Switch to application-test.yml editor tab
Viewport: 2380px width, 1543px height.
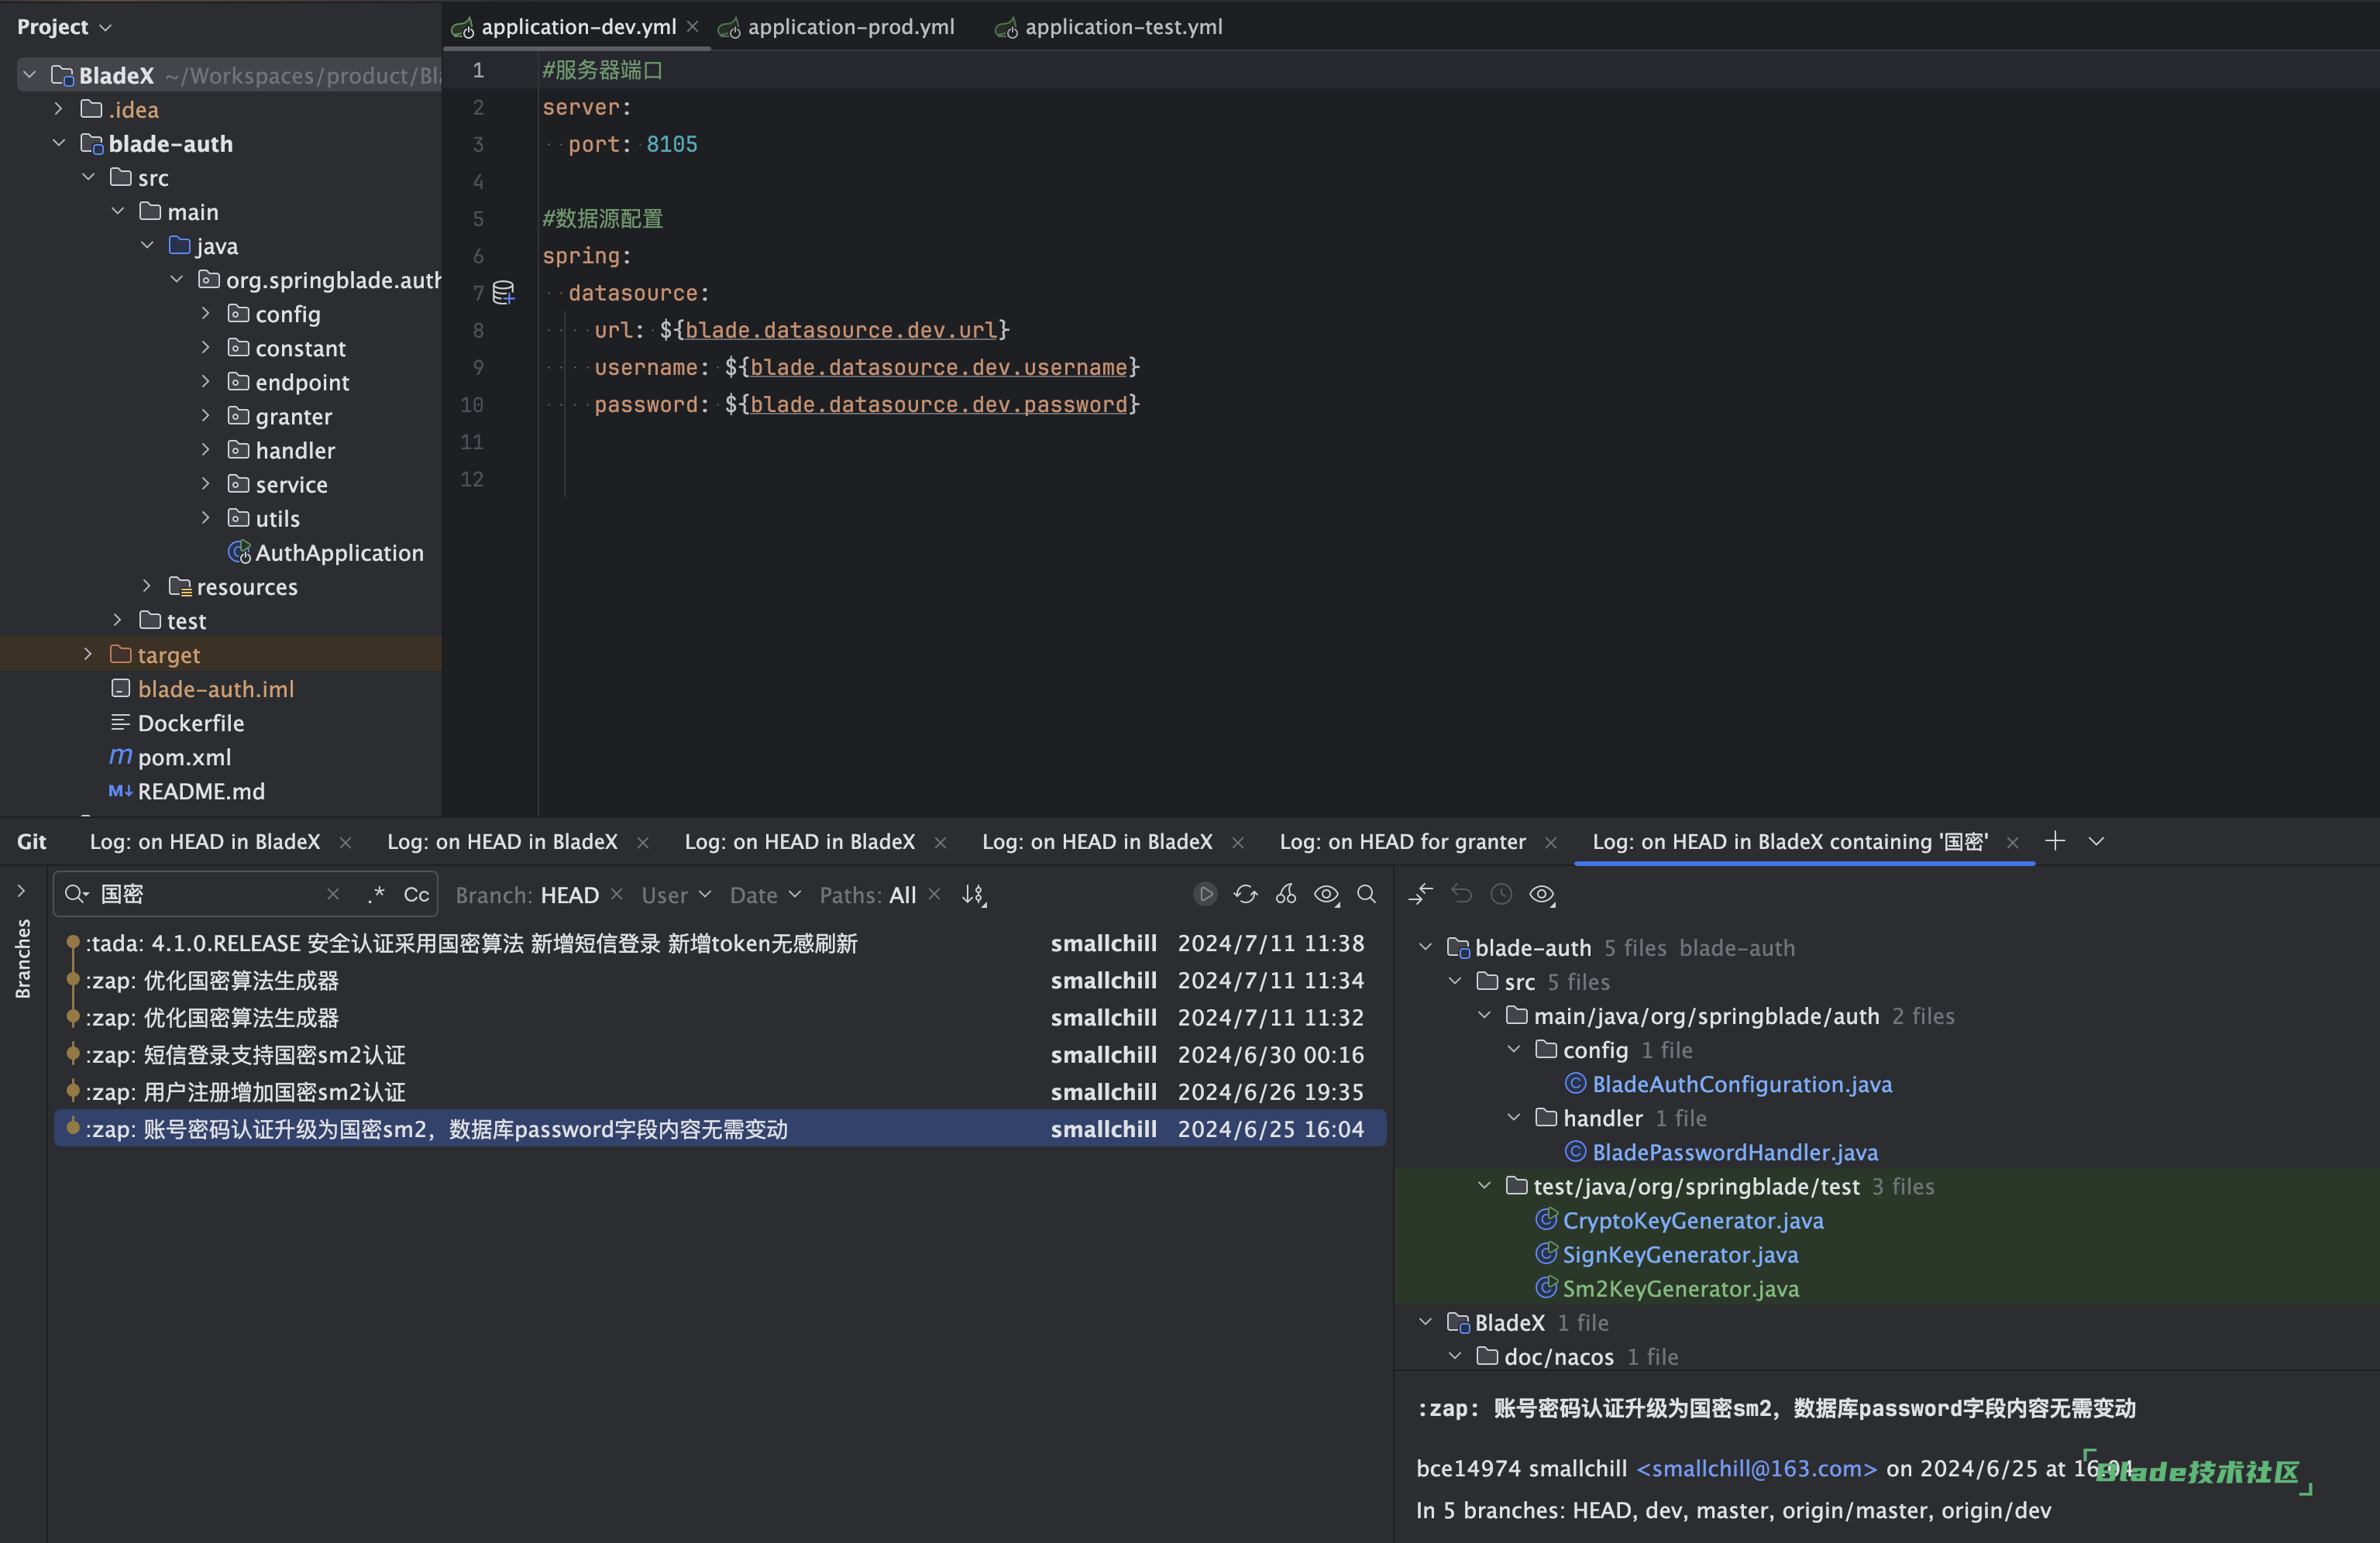click(1109, 27)
